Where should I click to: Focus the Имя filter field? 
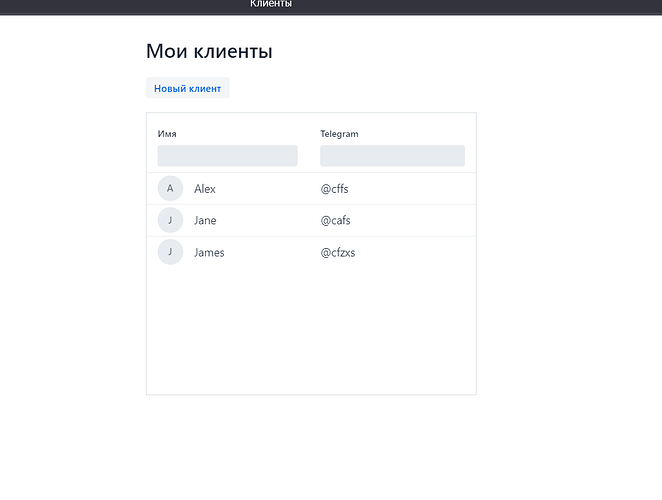click(x=227, y=156)
